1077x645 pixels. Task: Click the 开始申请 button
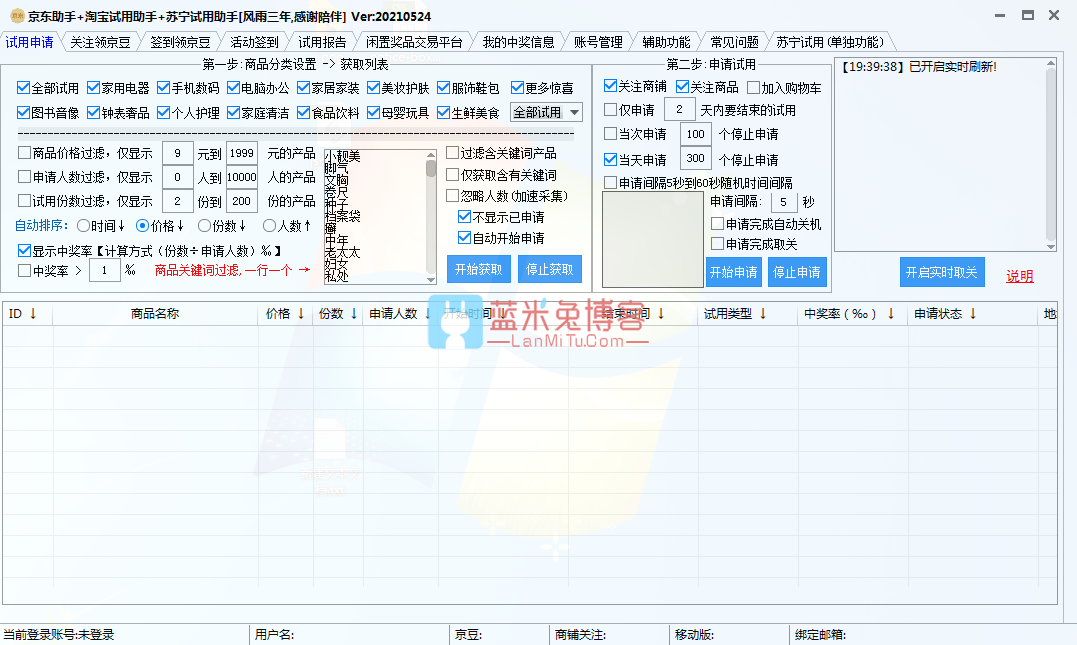734,272
